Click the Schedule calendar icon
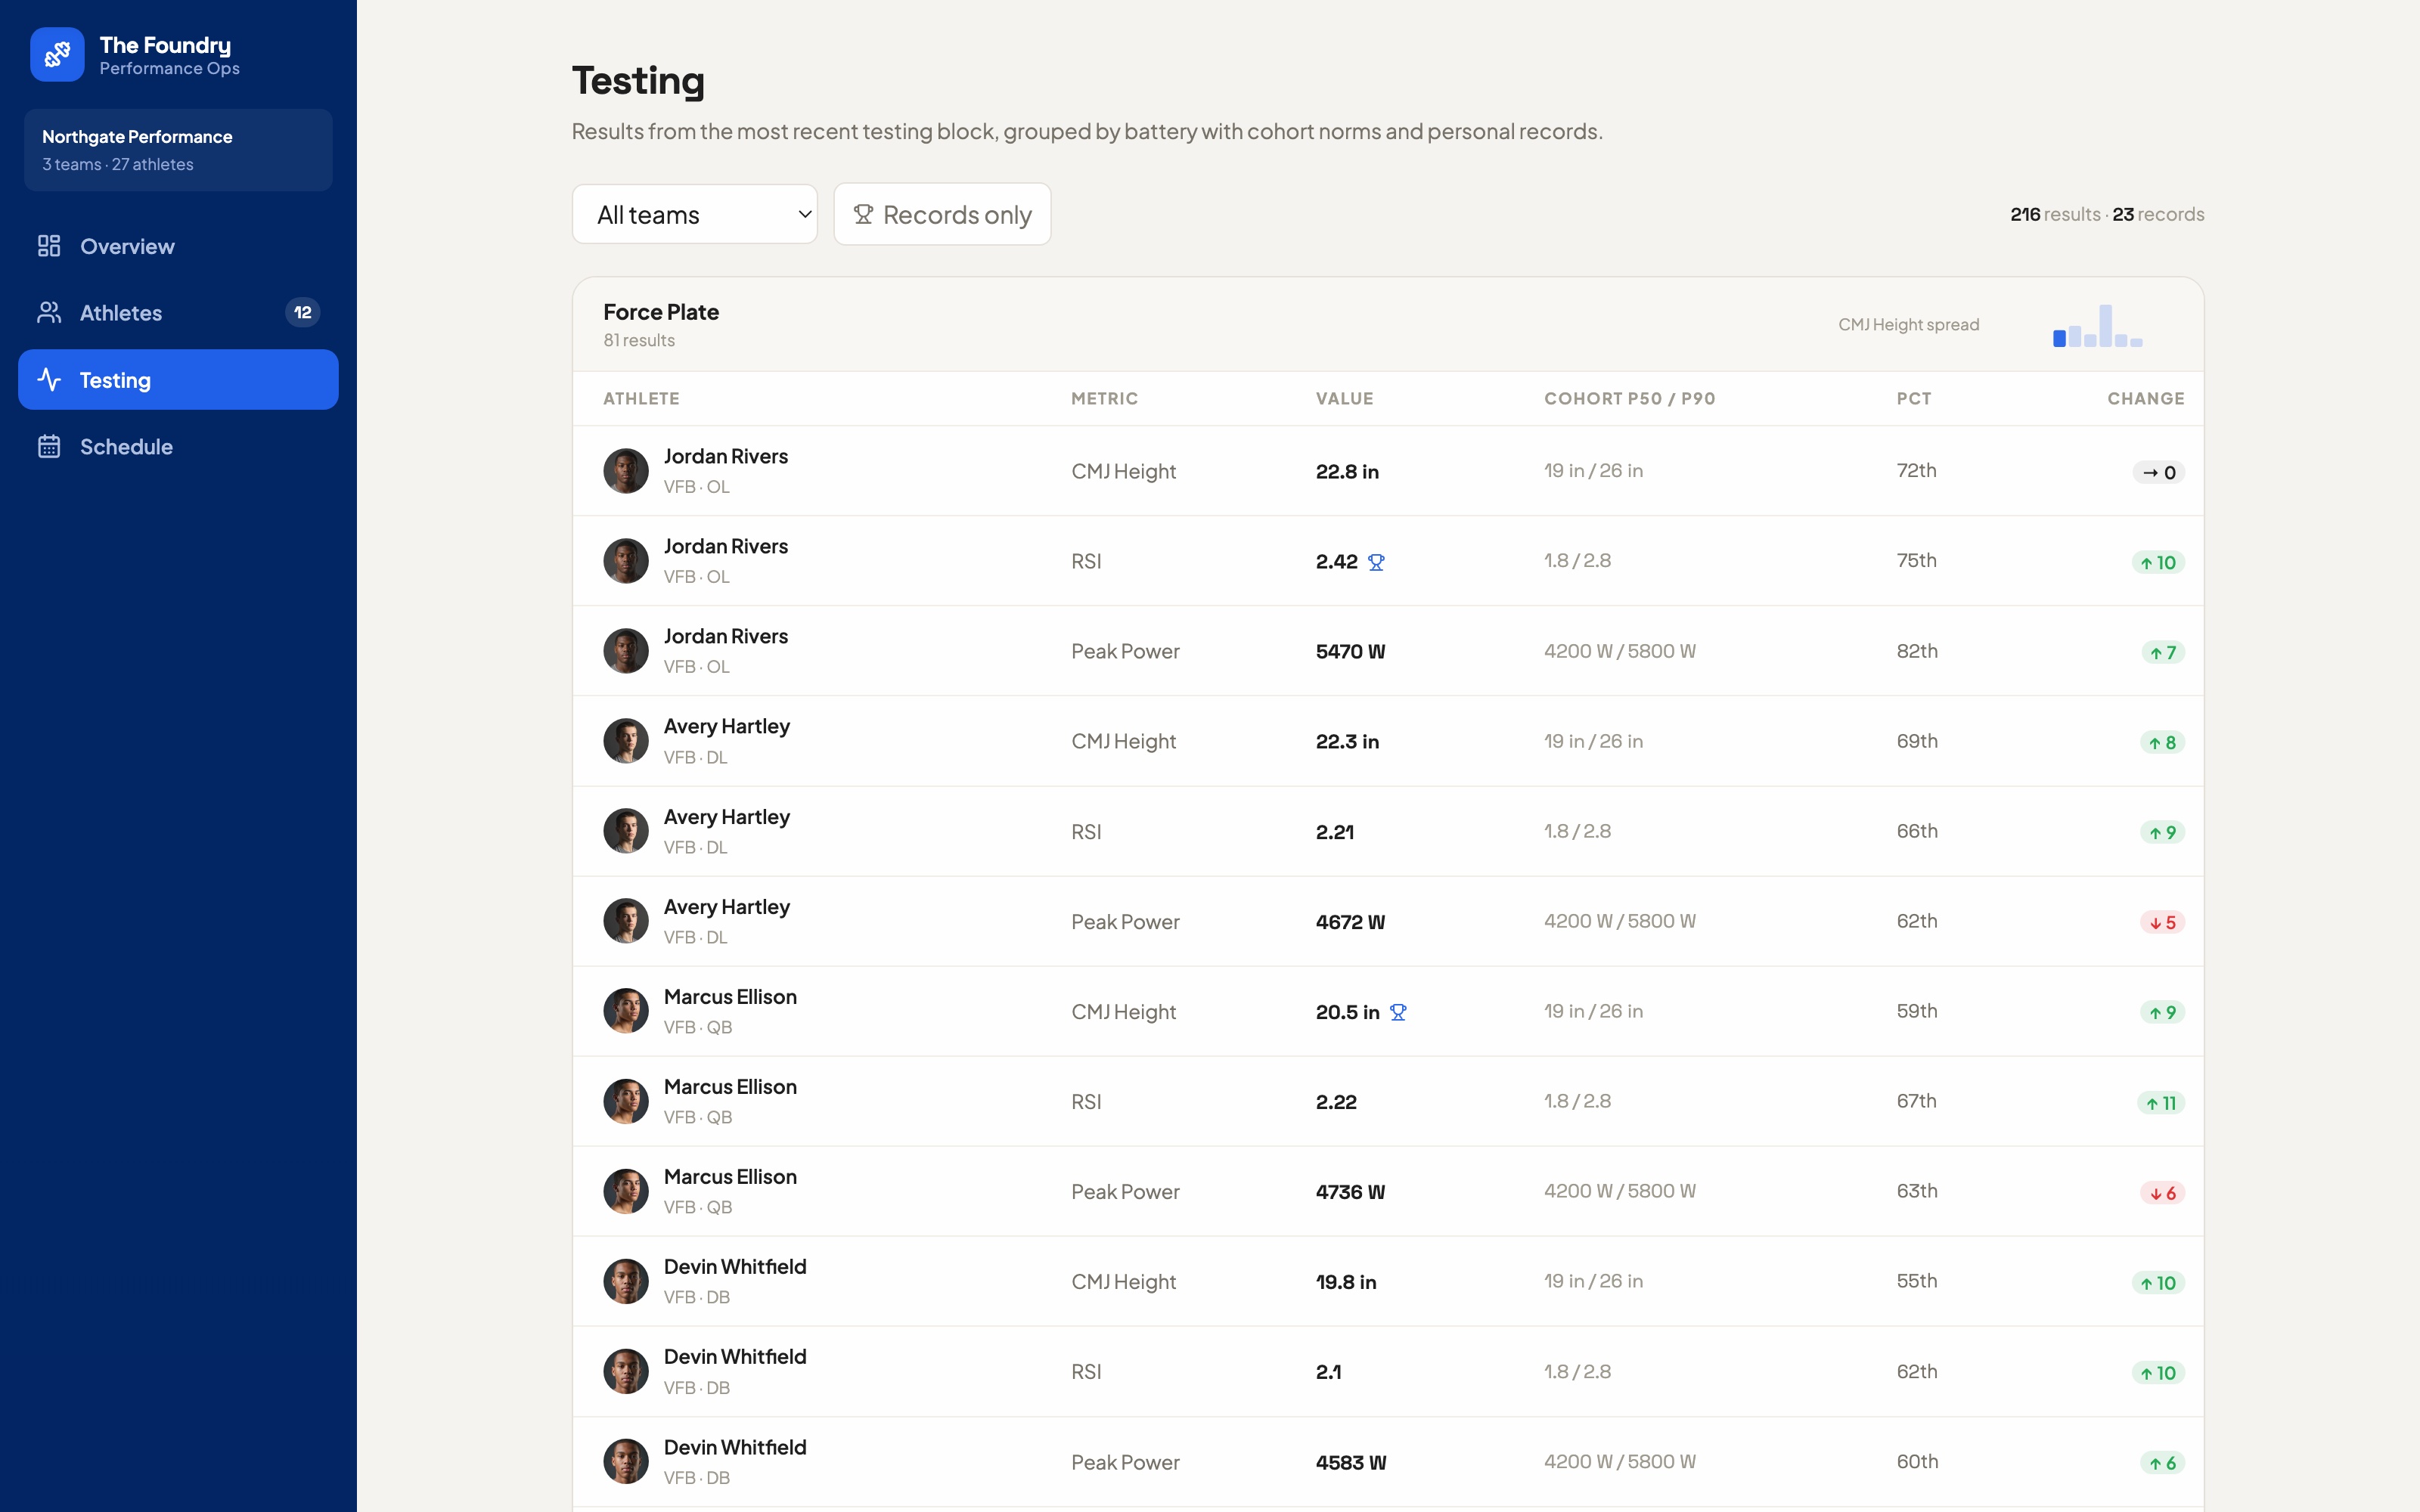The image size is (2420, 1512). (49, 447)
